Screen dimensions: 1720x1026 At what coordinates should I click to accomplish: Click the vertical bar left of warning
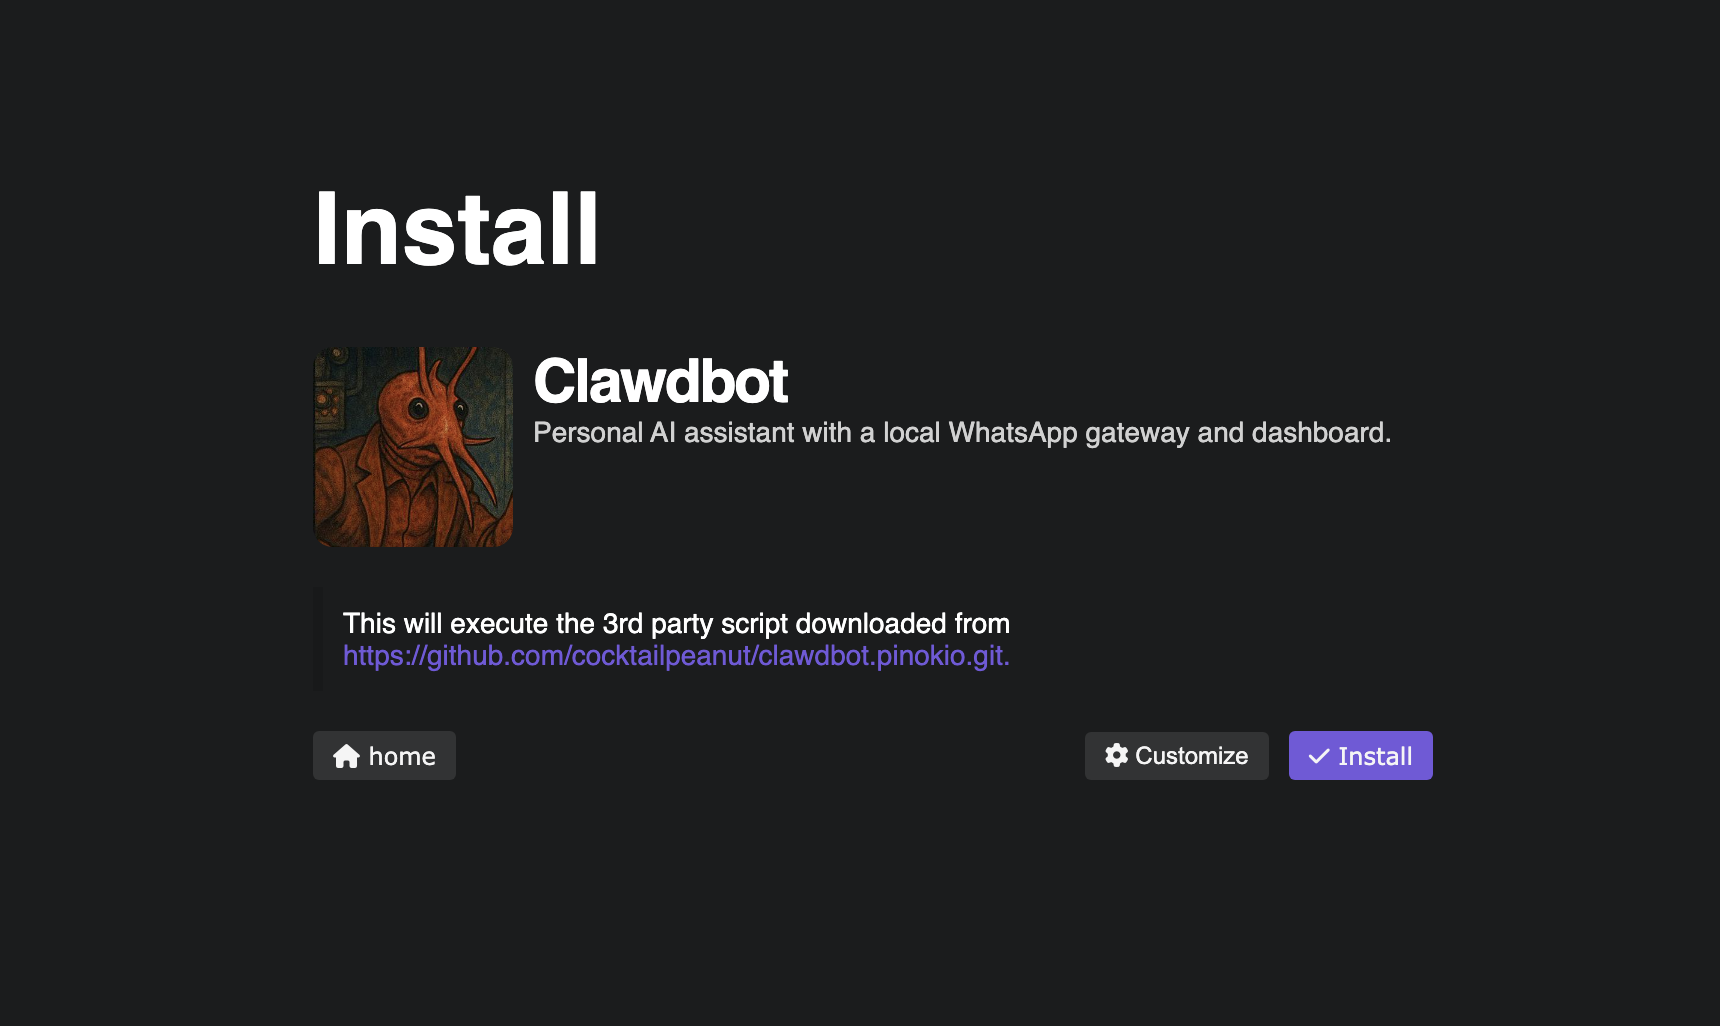point(318,639)
